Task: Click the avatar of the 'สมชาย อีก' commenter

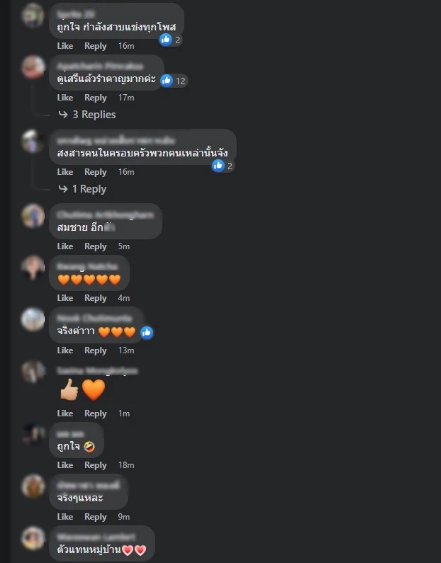Action: pyautogui.click(x=33, y=216)
